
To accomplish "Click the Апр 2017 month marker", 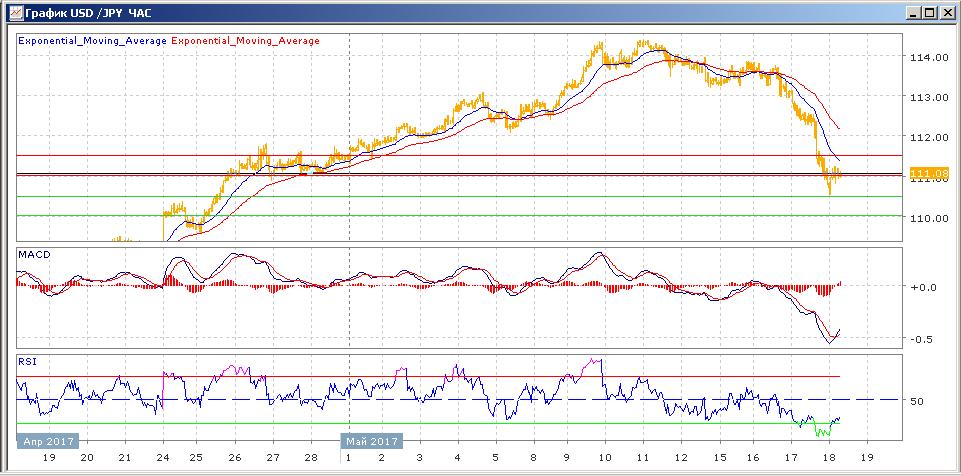I will [x=48, y=441].
